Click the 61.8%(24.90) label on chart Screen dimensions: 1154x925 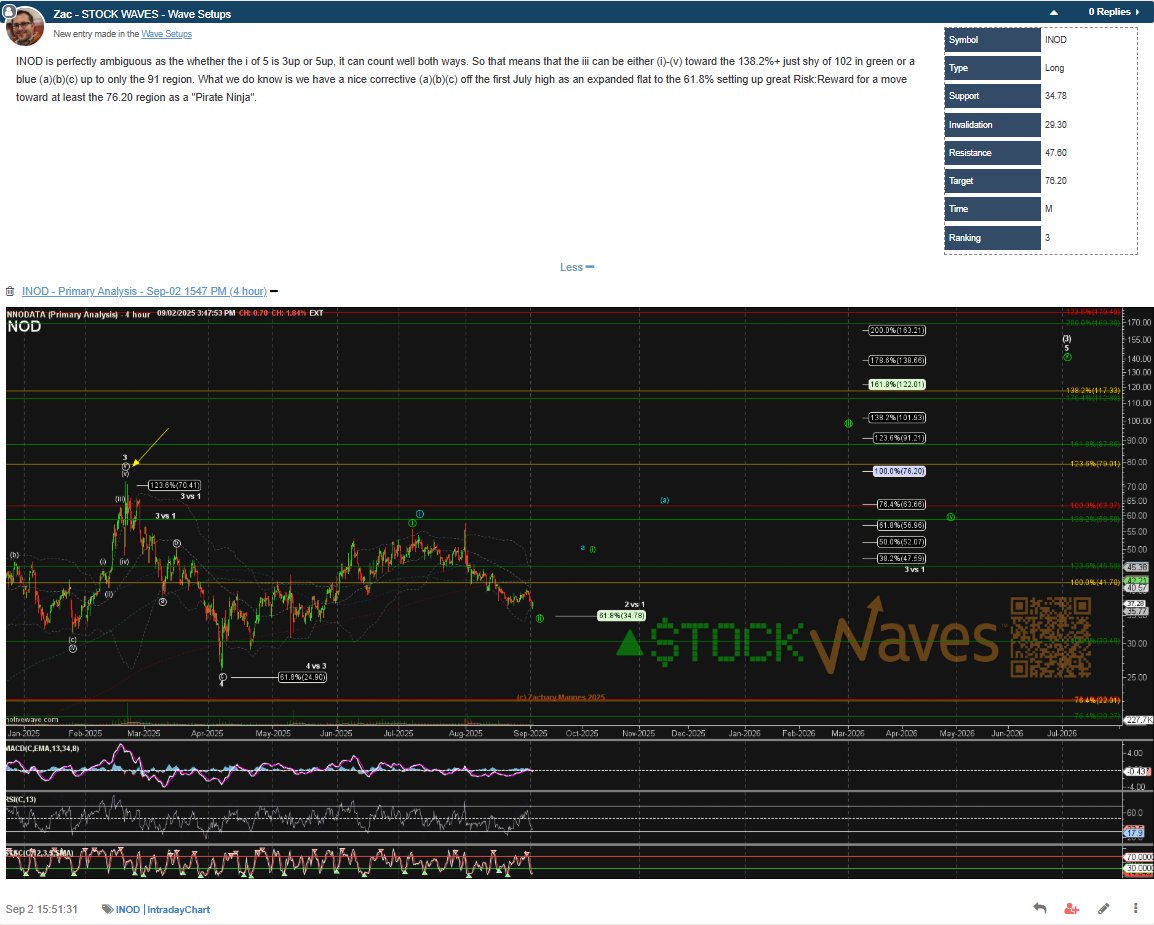point(302,677)
